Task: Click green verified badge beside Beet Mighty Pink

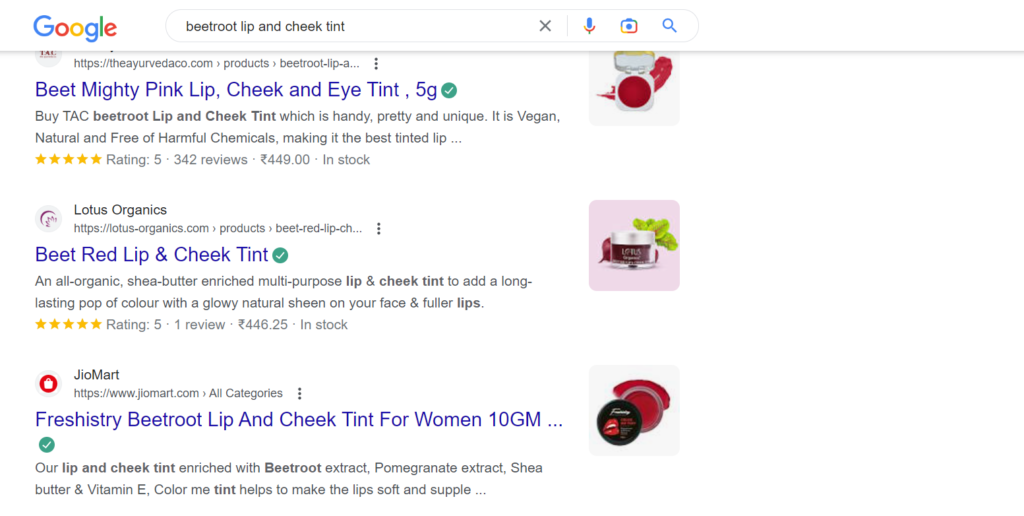Action: point(449,90)
